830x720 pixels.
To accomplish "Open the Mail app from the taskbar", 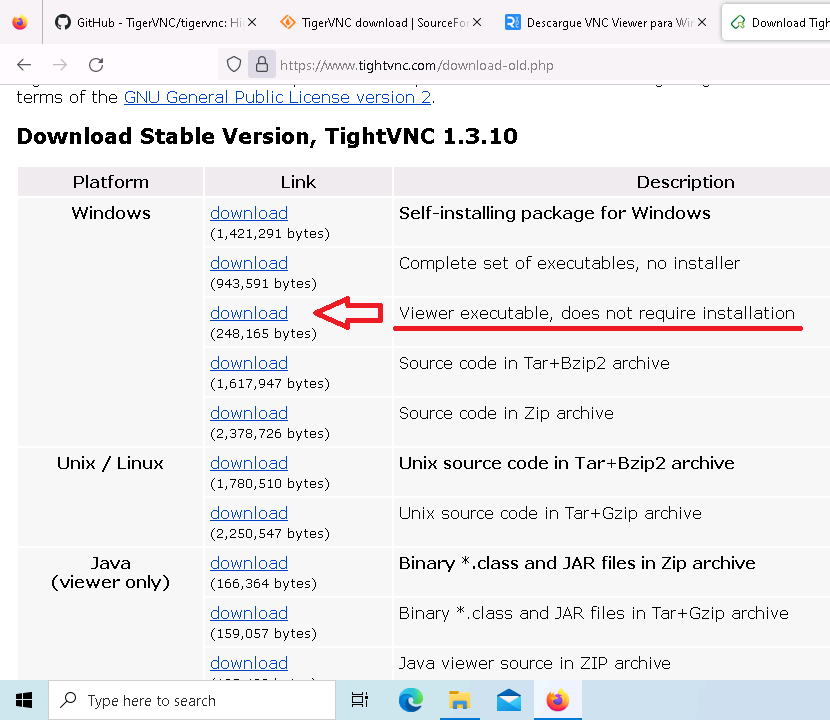I will point(509,700).
